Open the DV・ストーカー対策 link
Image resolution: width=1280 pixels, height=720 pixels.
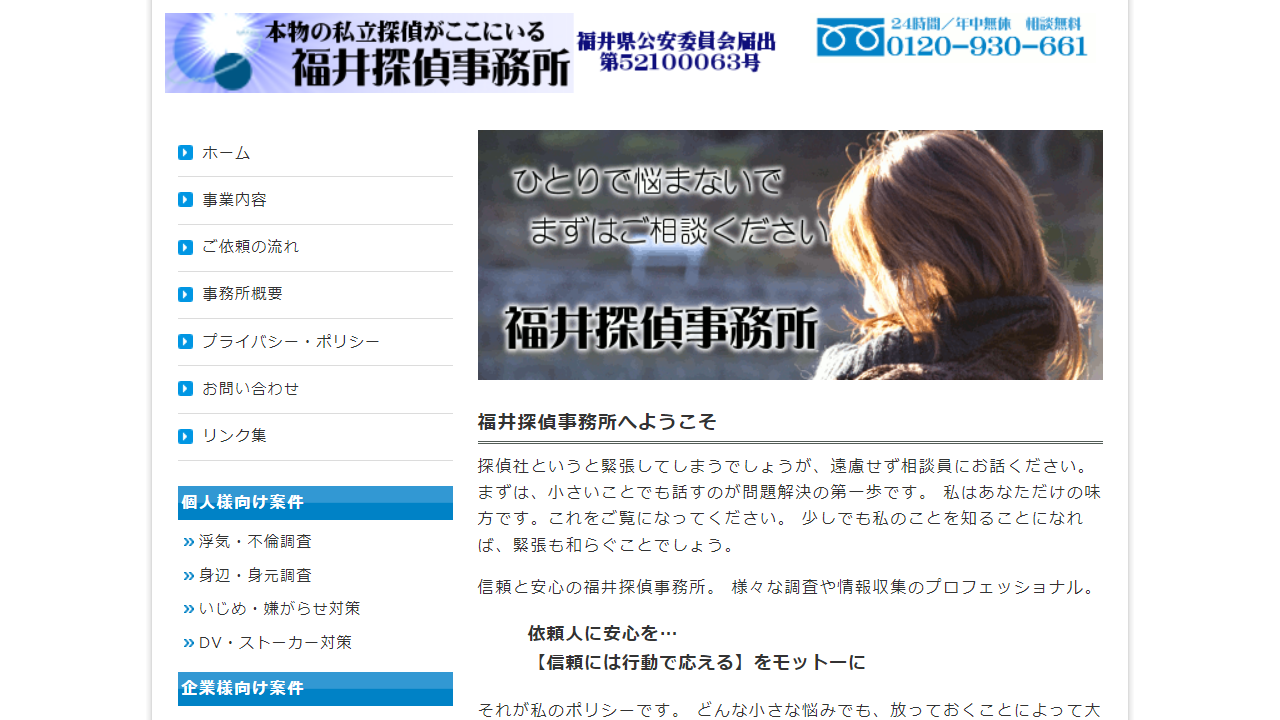coord(275,642)
